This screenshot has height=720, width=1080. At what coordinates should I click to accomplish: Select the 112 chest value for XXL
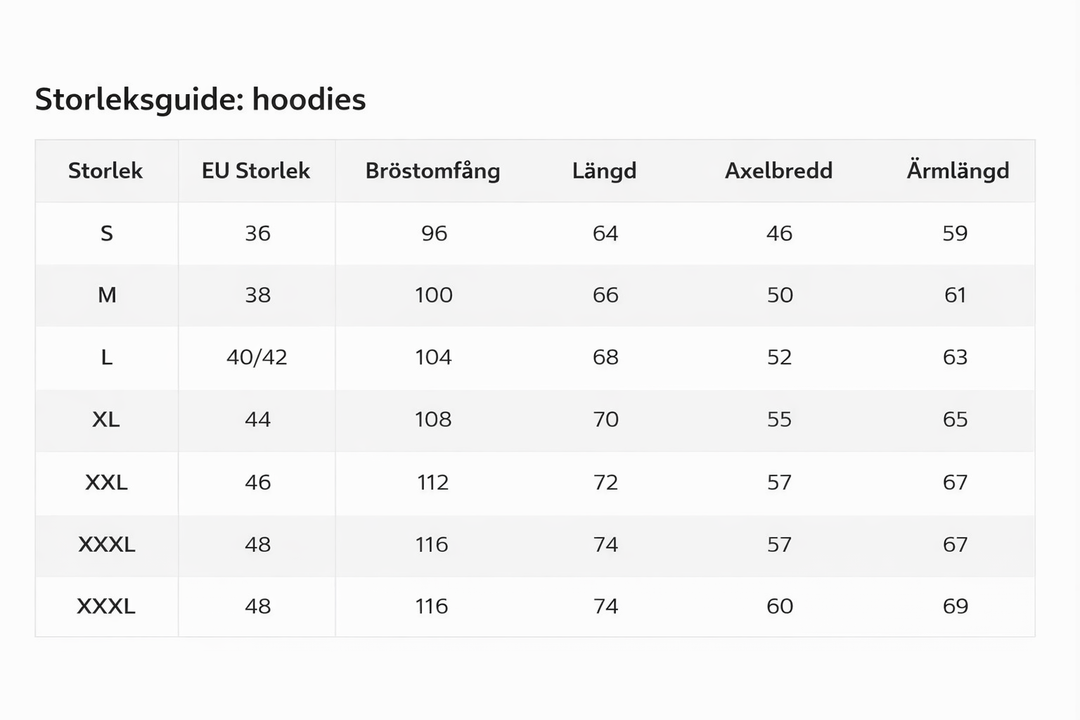point(433,482)
